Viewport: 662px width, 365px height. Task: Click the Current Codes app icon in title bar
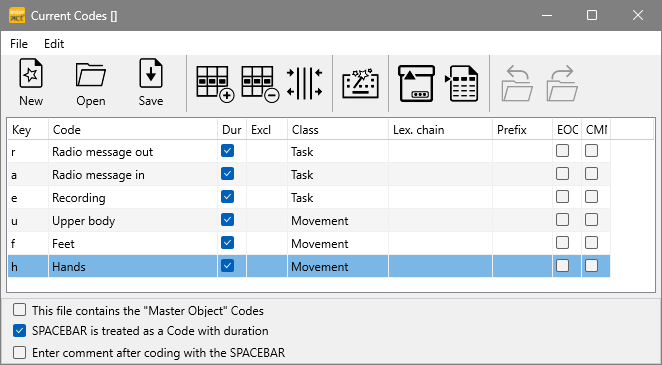pyautogui.click(x=17, y=16)
